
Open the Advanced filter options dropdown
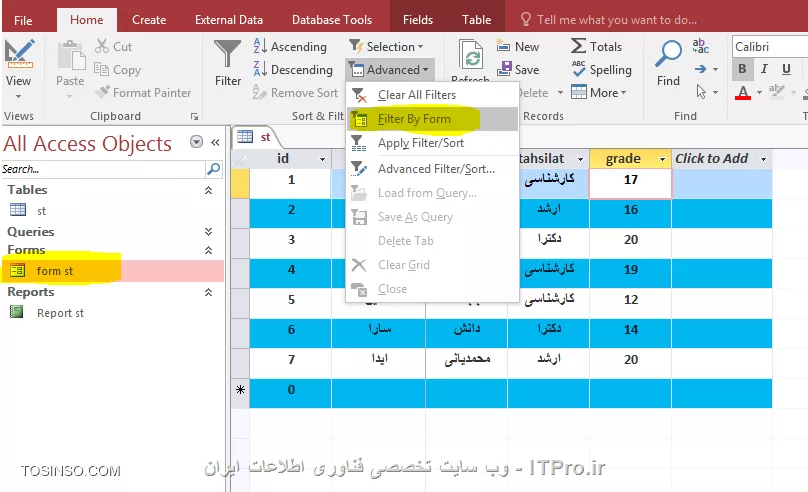(x=390, y=70)
